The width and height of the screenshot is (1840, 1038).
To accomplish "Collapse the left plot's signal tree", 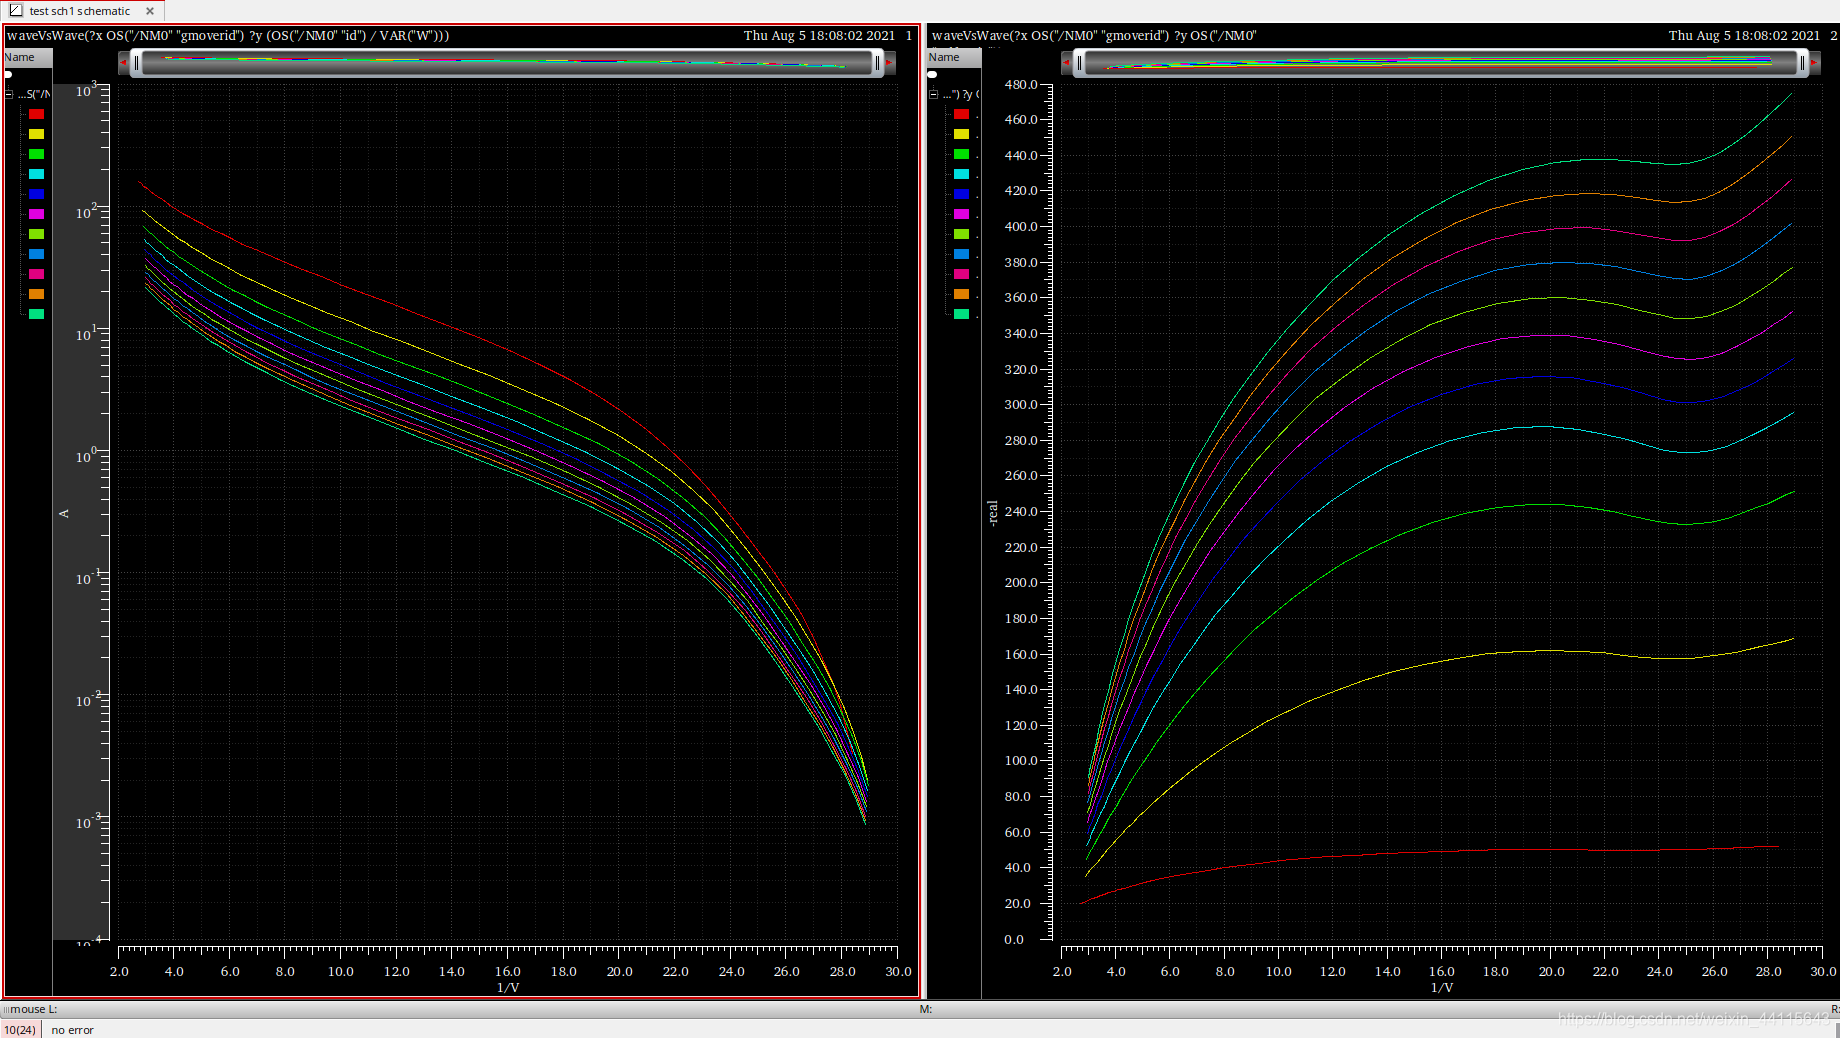I will [x=9, y=94].
